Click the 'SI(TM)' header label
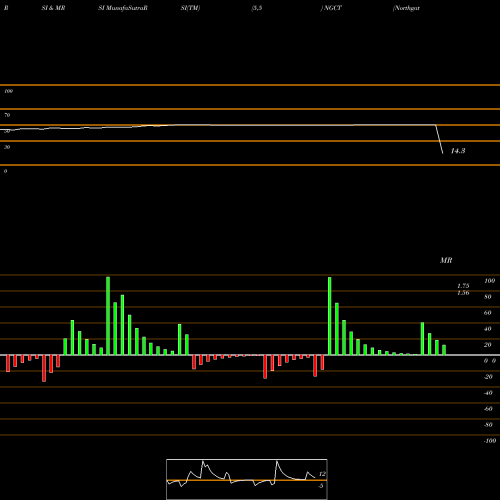Viewport: 500px width, 500px height. 190,8
